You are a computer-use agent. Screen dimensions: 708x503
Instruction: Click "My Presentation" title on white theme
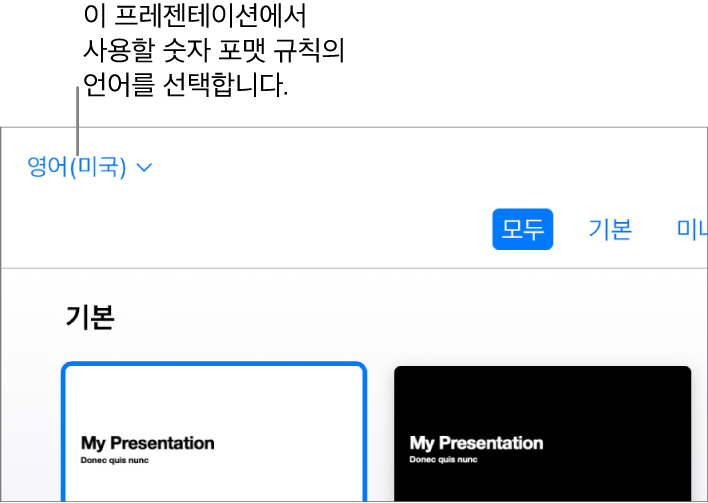pyautogui.click(x=147, y=443)
